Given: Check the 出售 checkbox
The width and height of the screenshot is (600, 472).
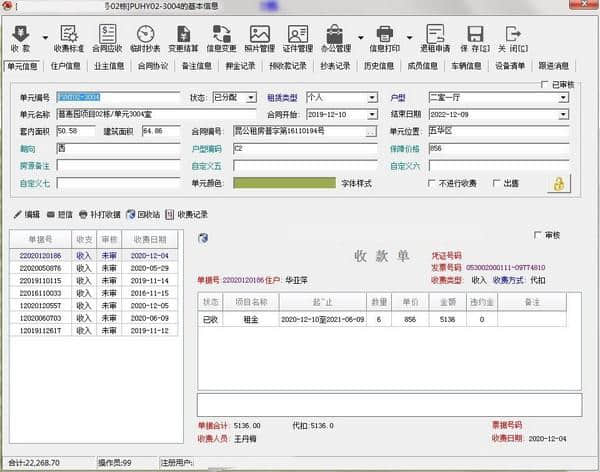Looking at the screenshot, I should 496,183.
